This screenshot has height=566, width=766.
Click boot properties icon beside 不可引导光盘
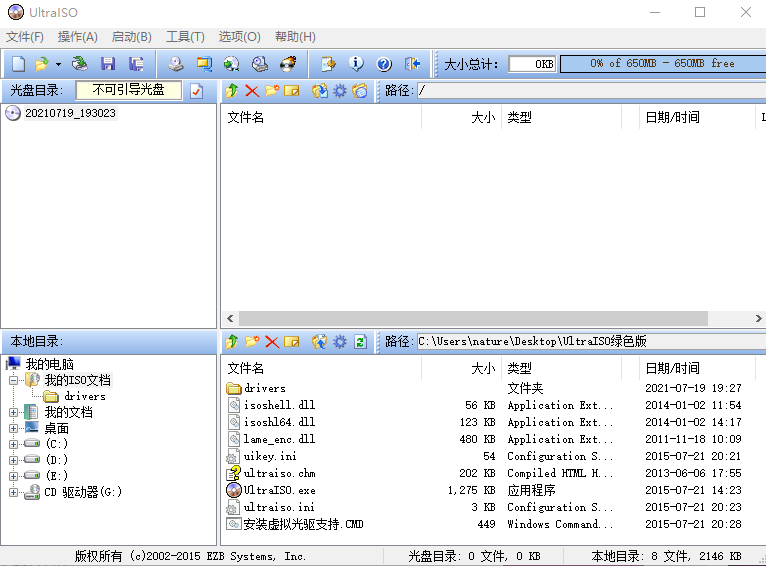197,91
